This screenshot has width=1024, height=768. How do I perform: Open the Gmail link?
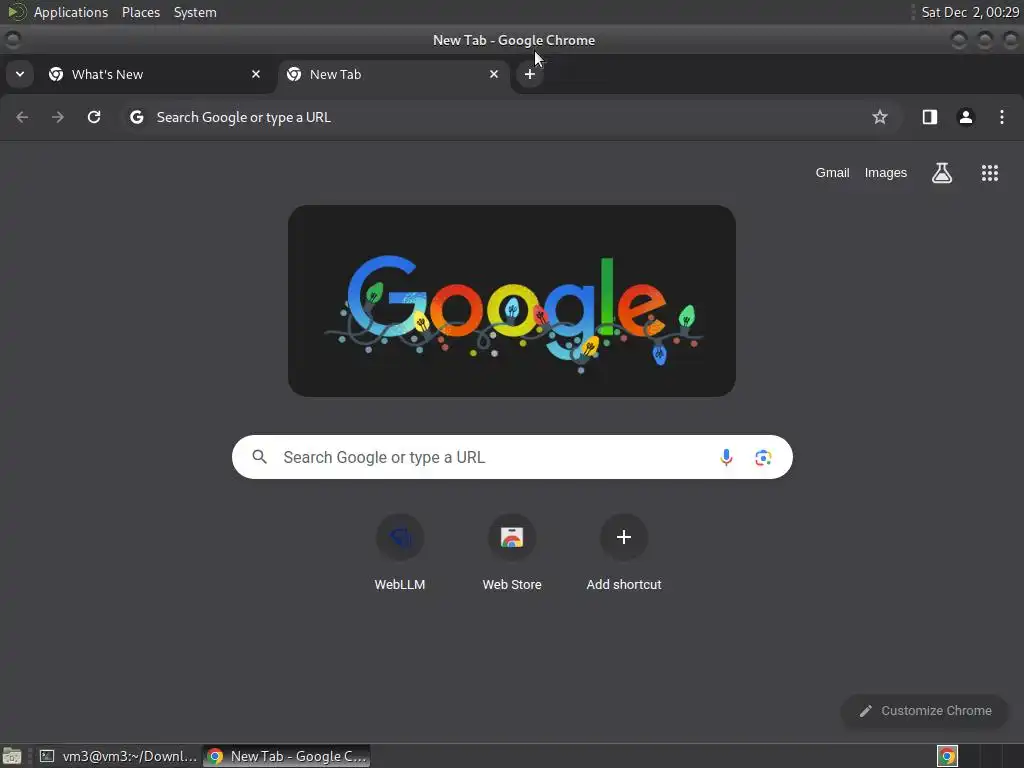click(x=832, y=173)
